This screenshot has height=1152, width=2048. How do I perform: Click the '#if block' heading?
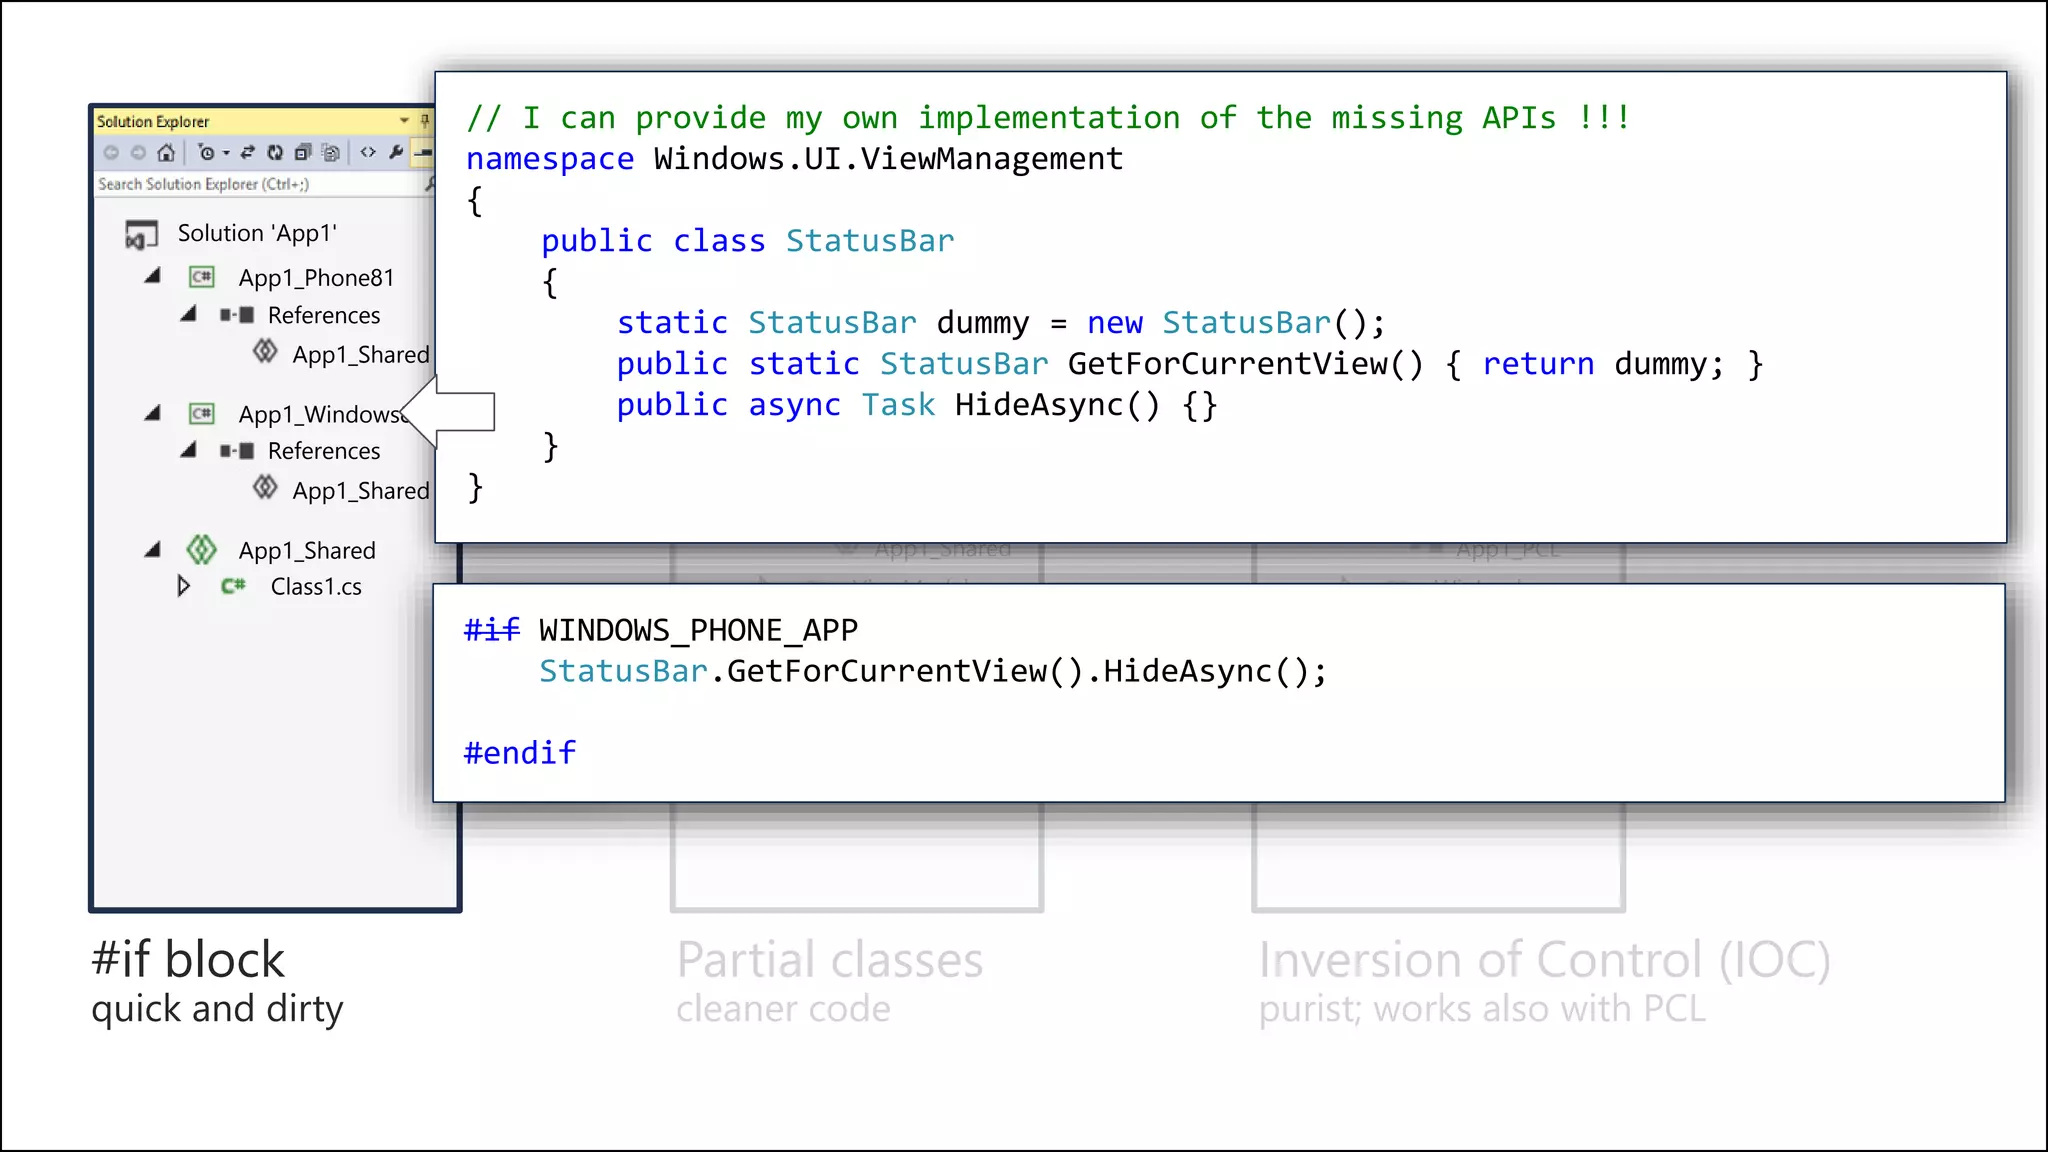coord(188,960)
